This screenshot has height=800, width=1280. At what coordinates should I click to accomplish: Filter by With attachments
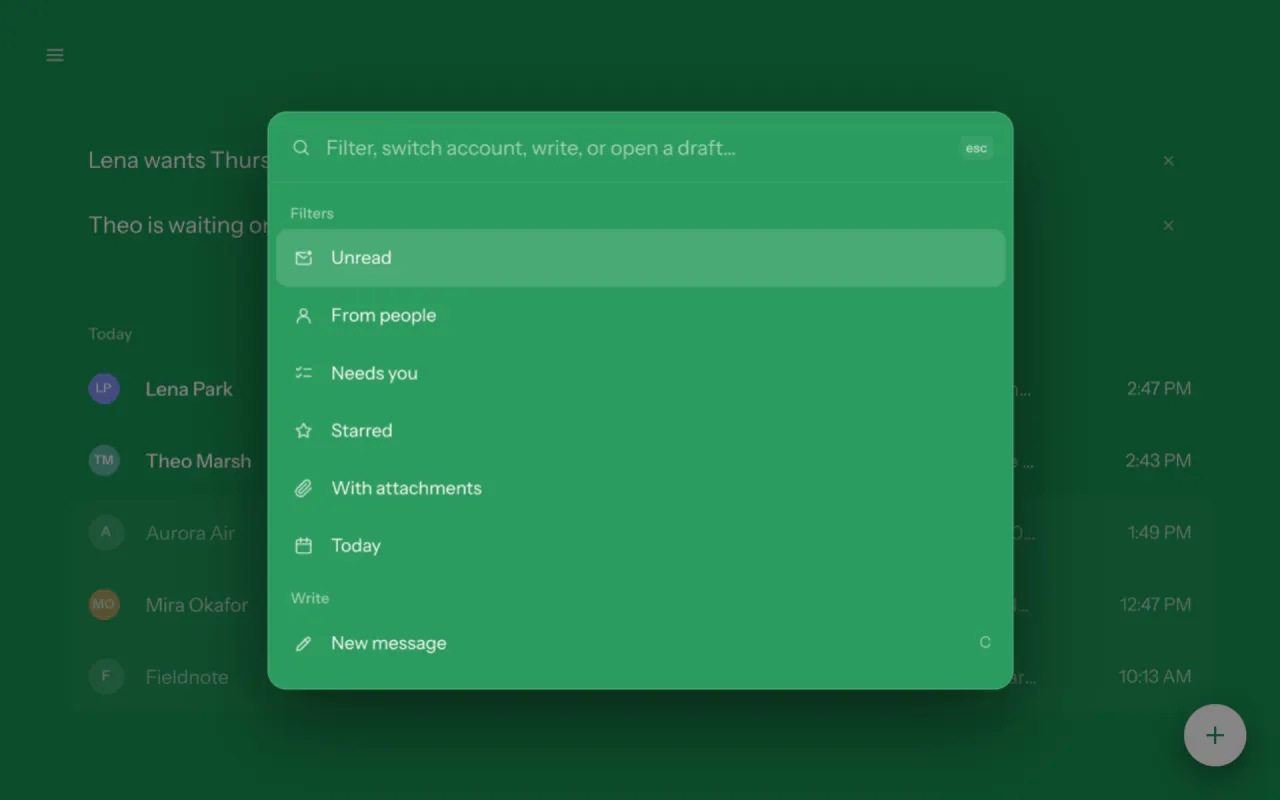[640, 488]
